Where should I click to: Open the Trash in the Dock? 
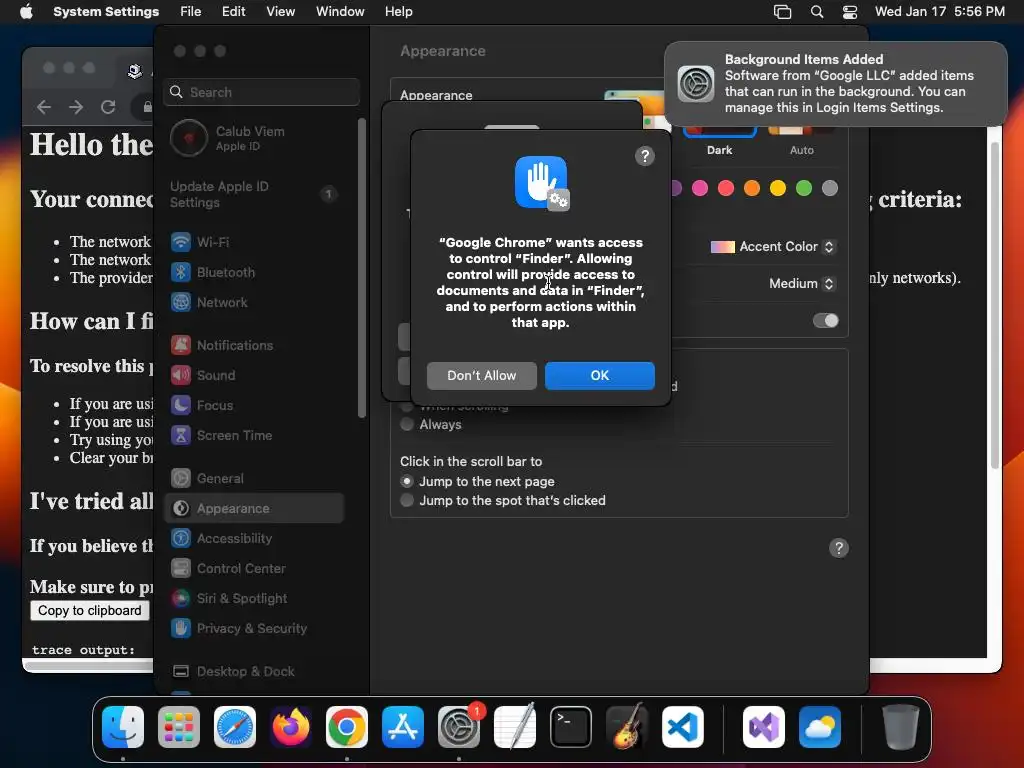click(x=901, y=727)
